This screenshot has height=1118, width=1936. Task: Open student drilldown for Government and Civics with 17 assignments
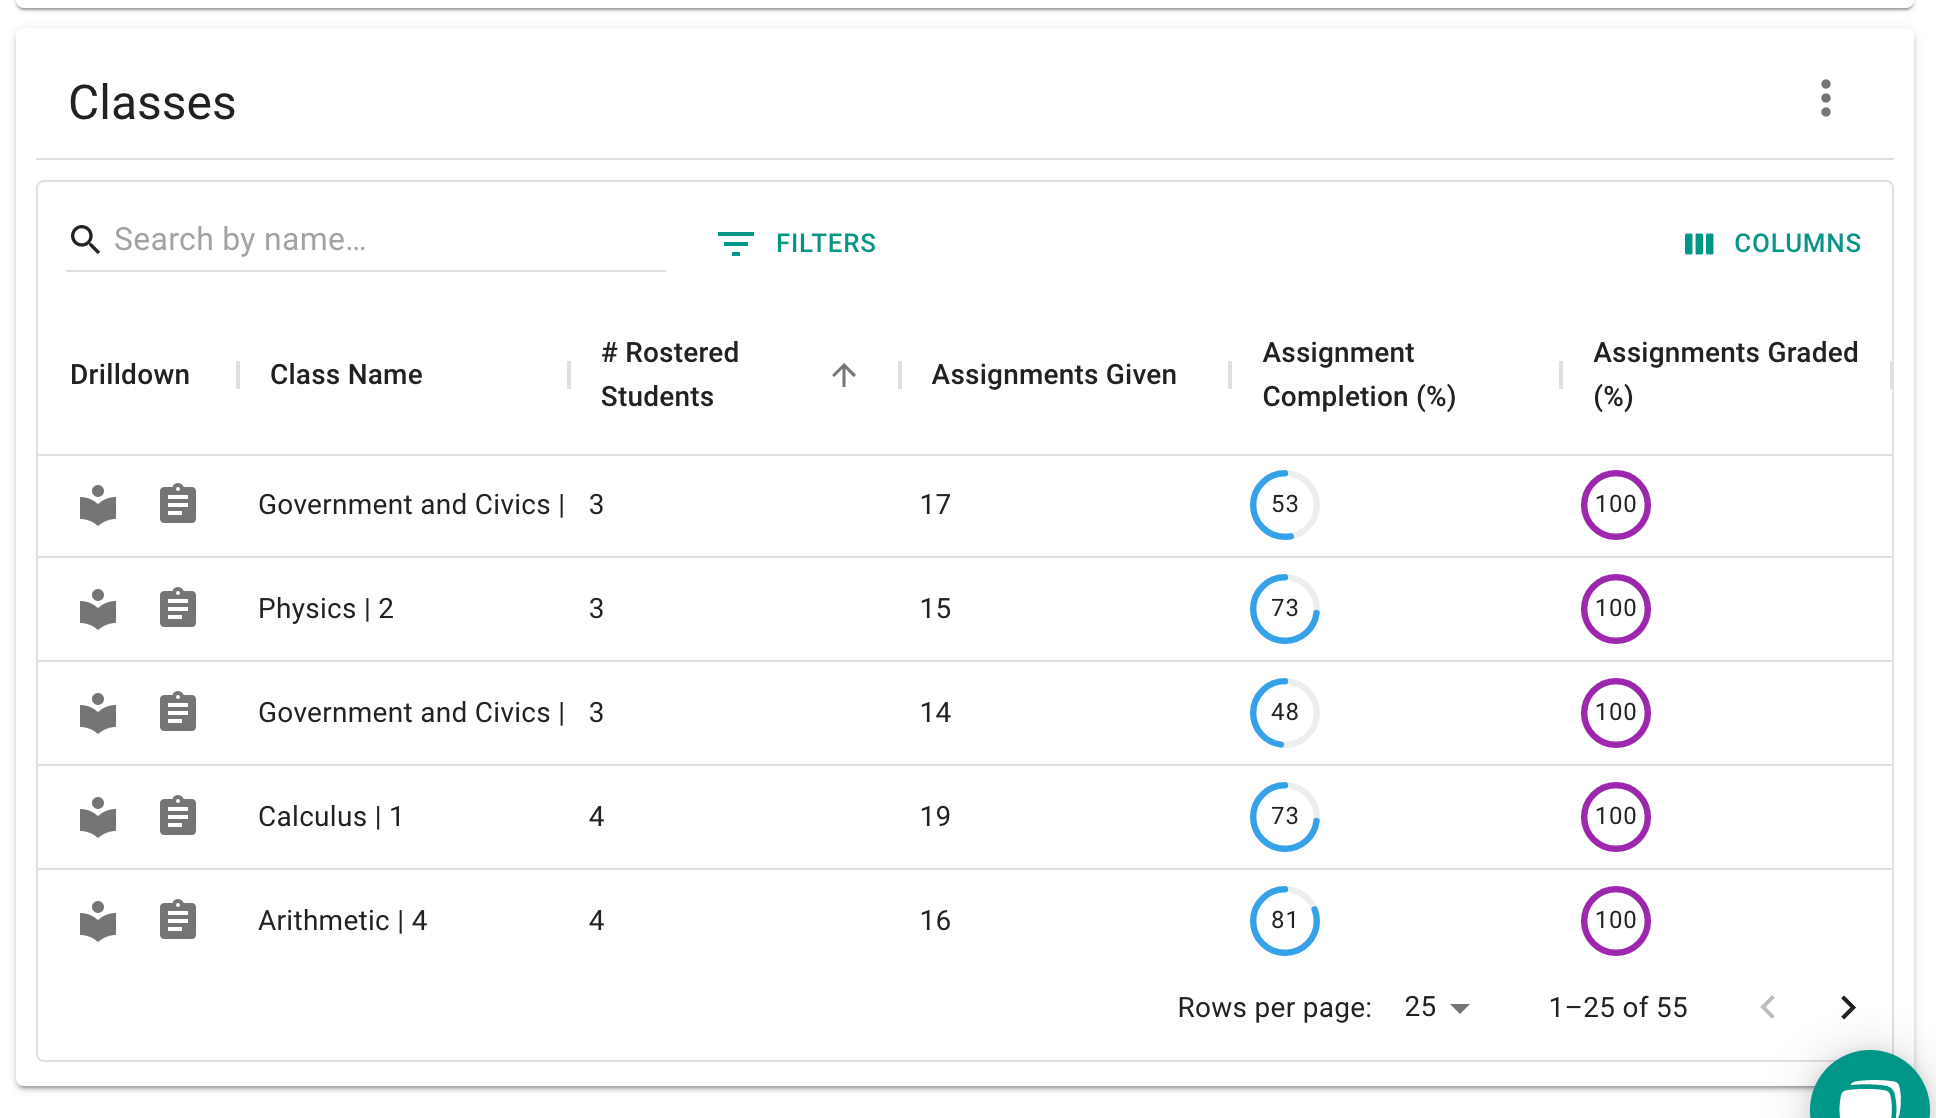(x=98, y=505)
